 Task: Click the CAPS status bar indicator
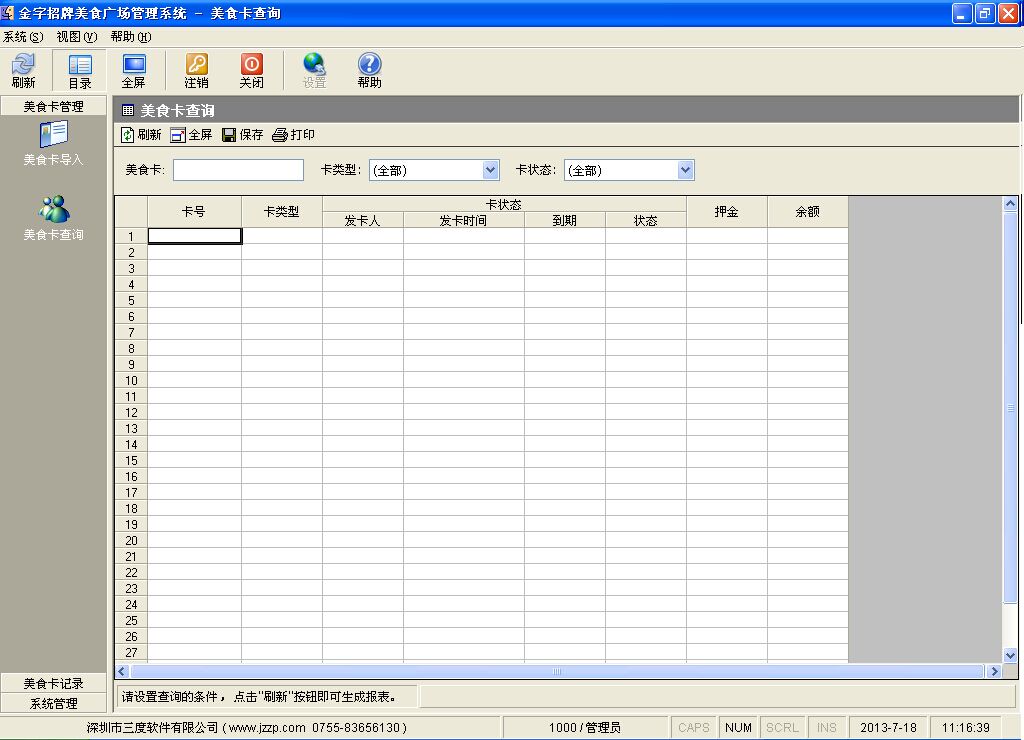(x=694, y=727)
